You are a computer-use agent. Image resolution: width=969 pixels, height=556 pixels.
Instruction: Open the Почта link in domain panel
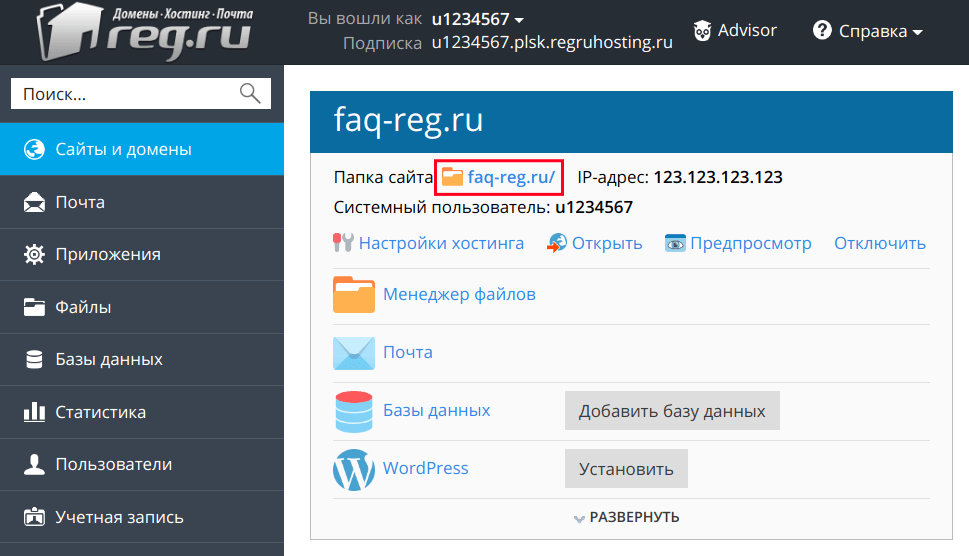(408, 352)
